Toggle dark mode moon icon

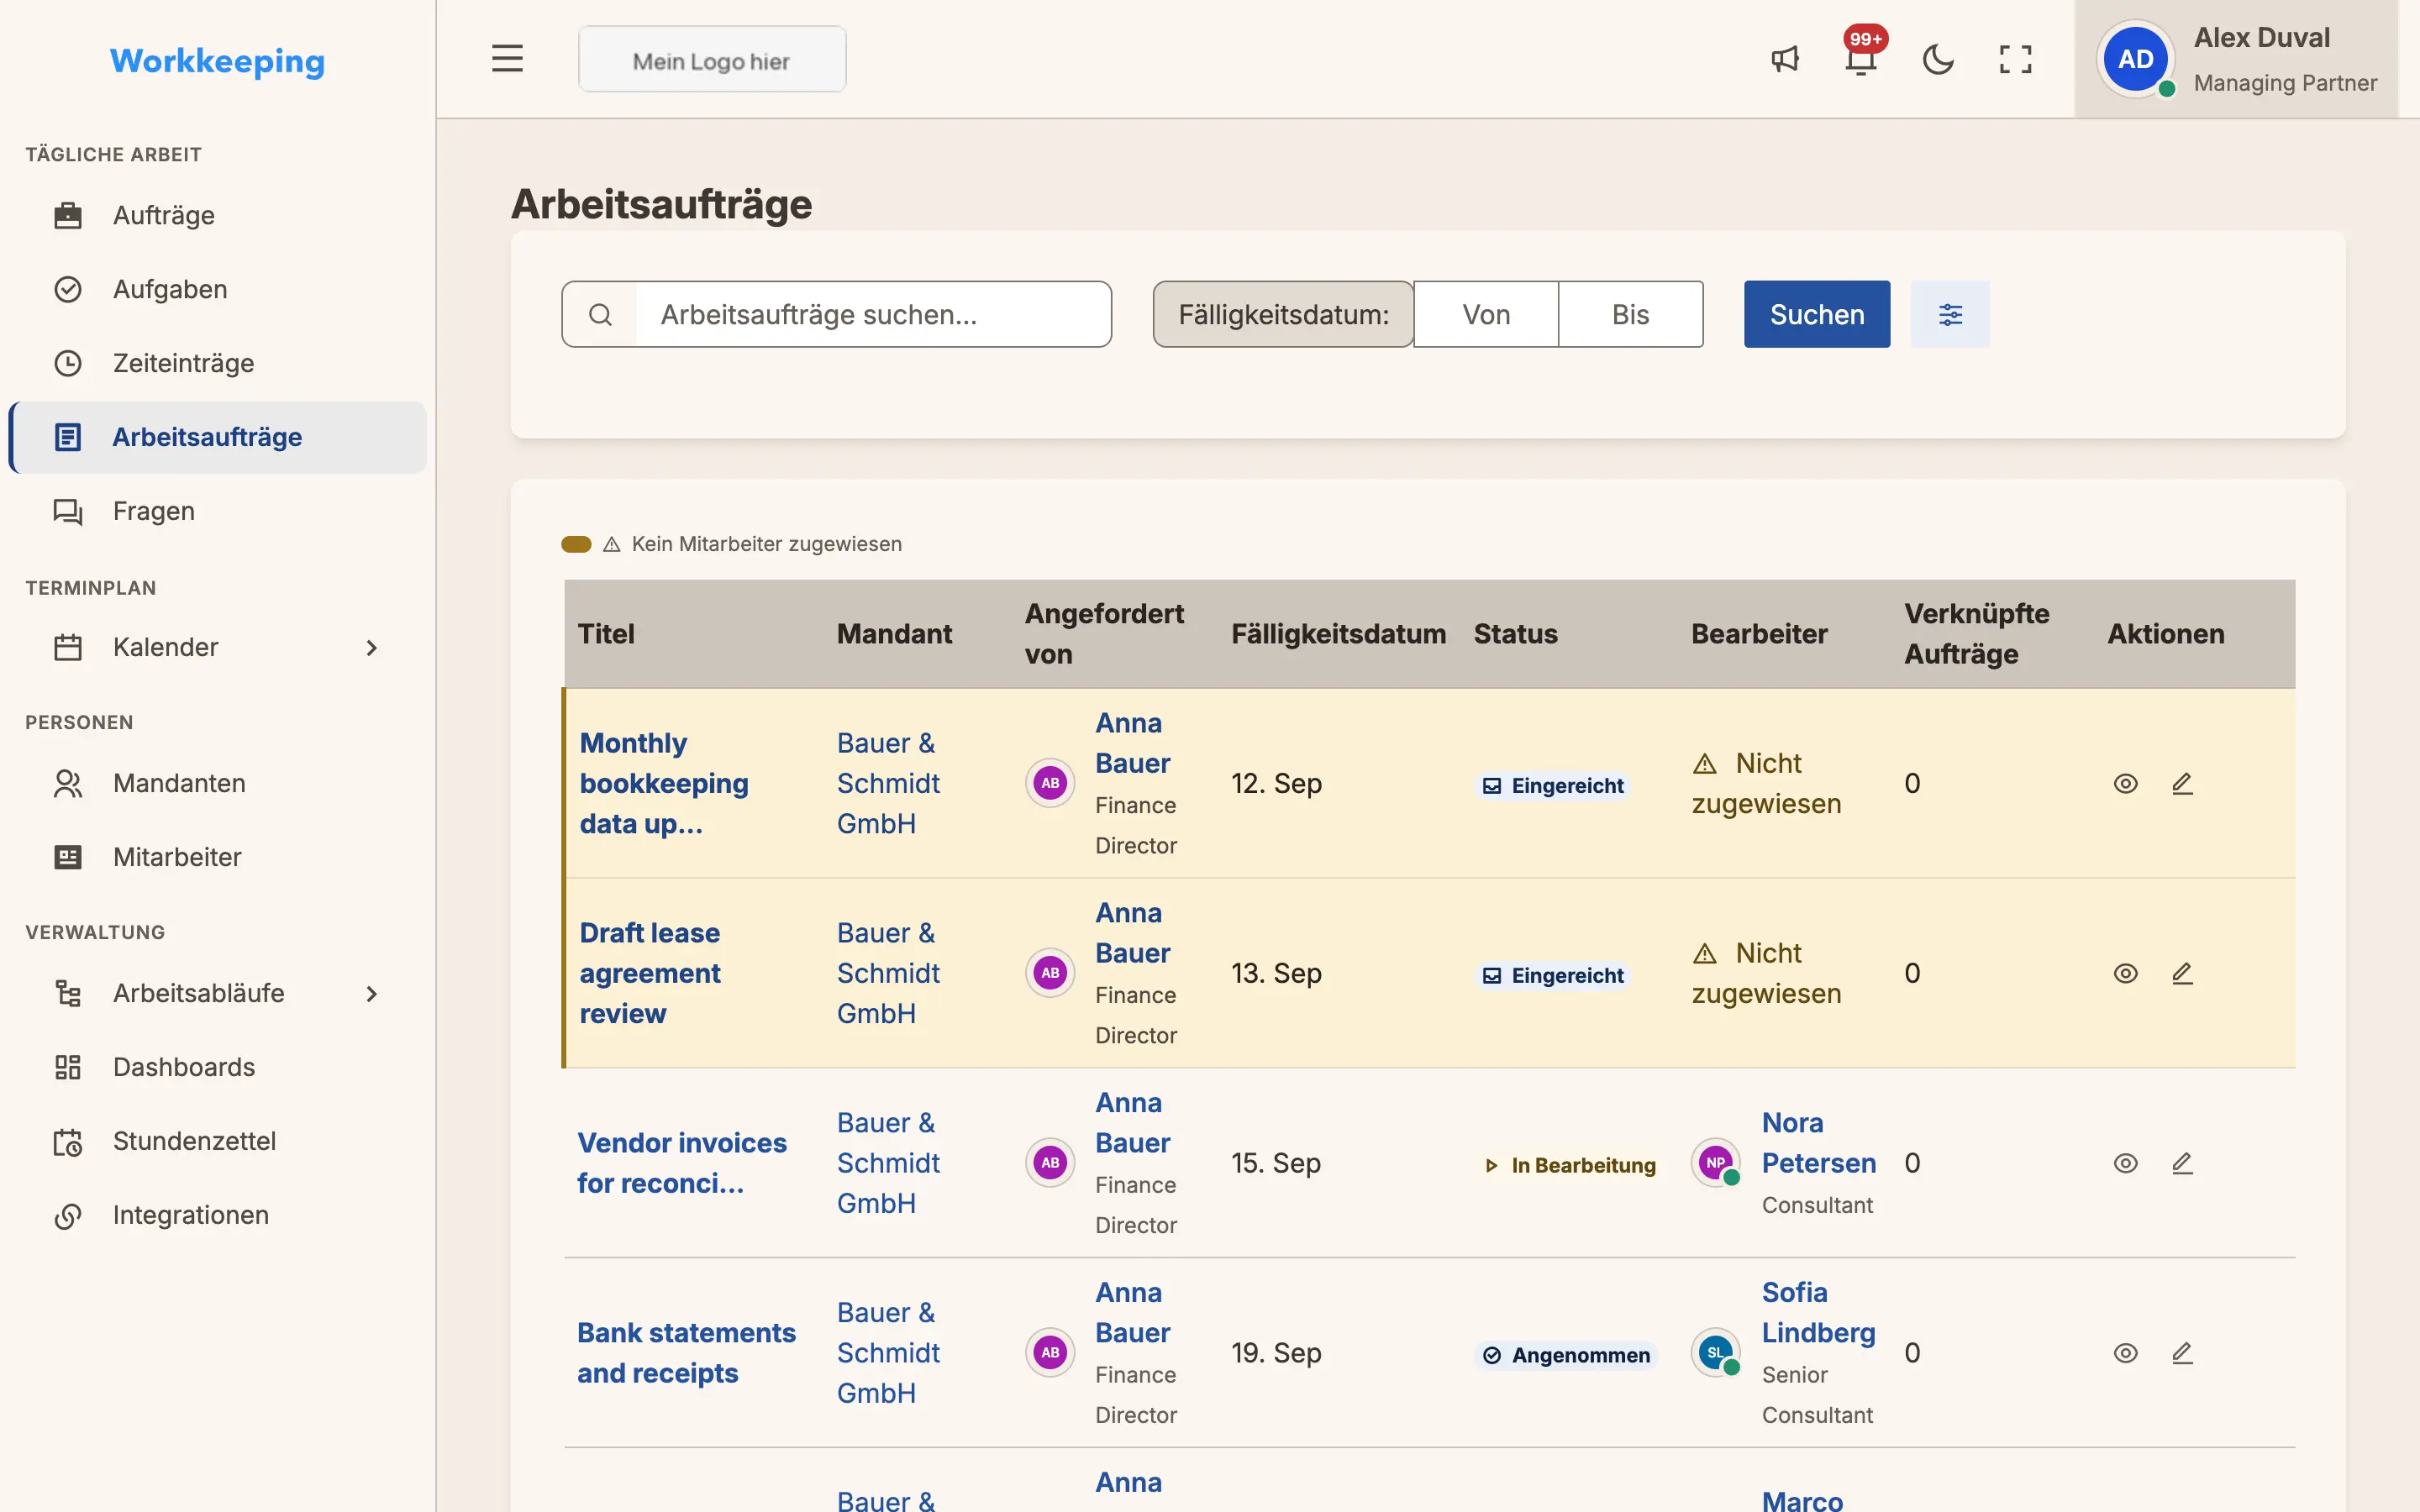pos(1938,59)
